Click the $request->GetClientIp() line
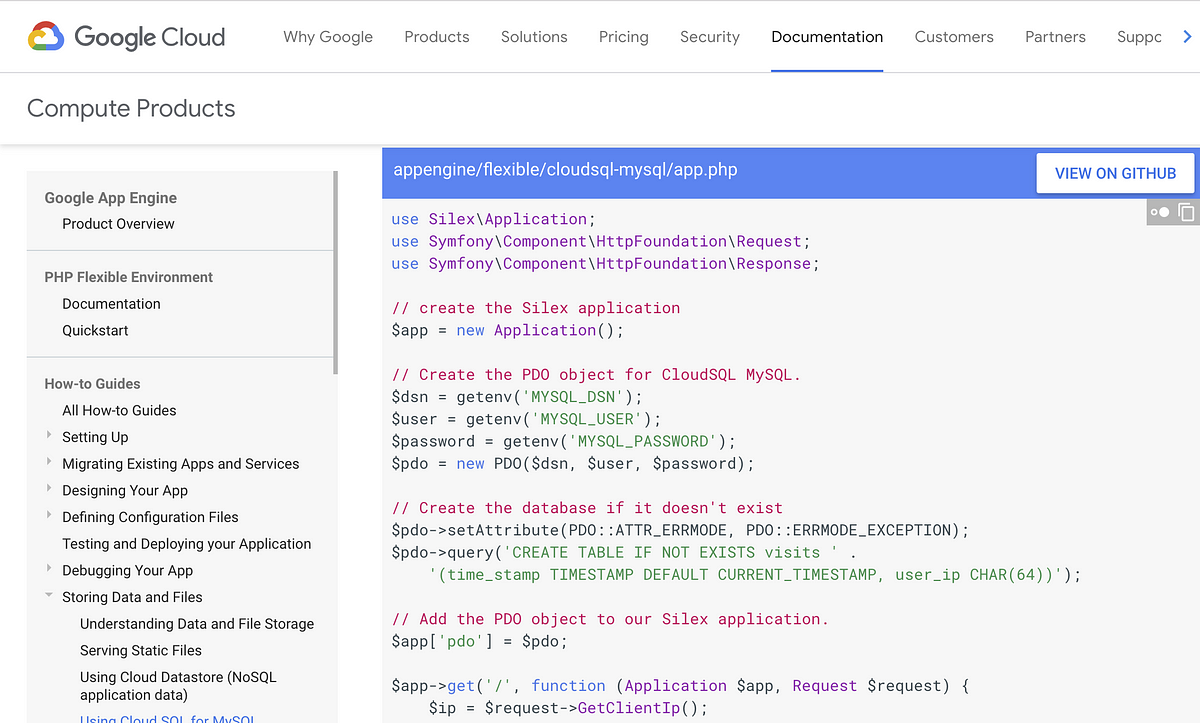The height and width of the screenshot is (723, 1200). (x=568, y=708)
